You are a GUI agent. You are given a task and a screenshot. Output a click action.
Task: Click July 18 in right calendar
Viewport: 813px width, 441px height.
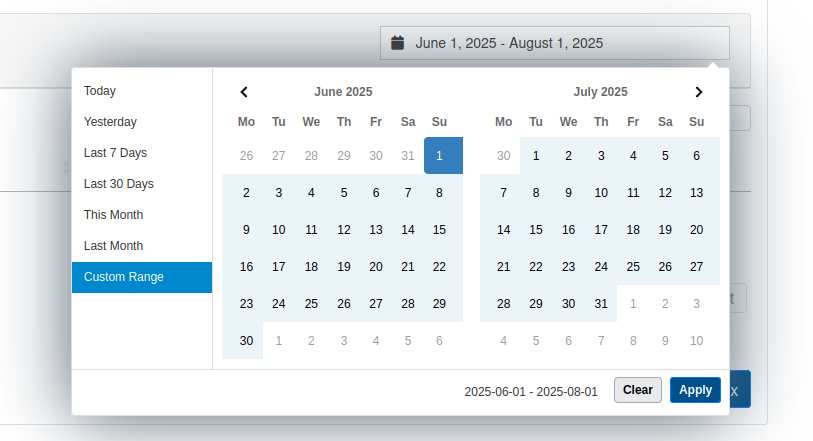[633, 230]
